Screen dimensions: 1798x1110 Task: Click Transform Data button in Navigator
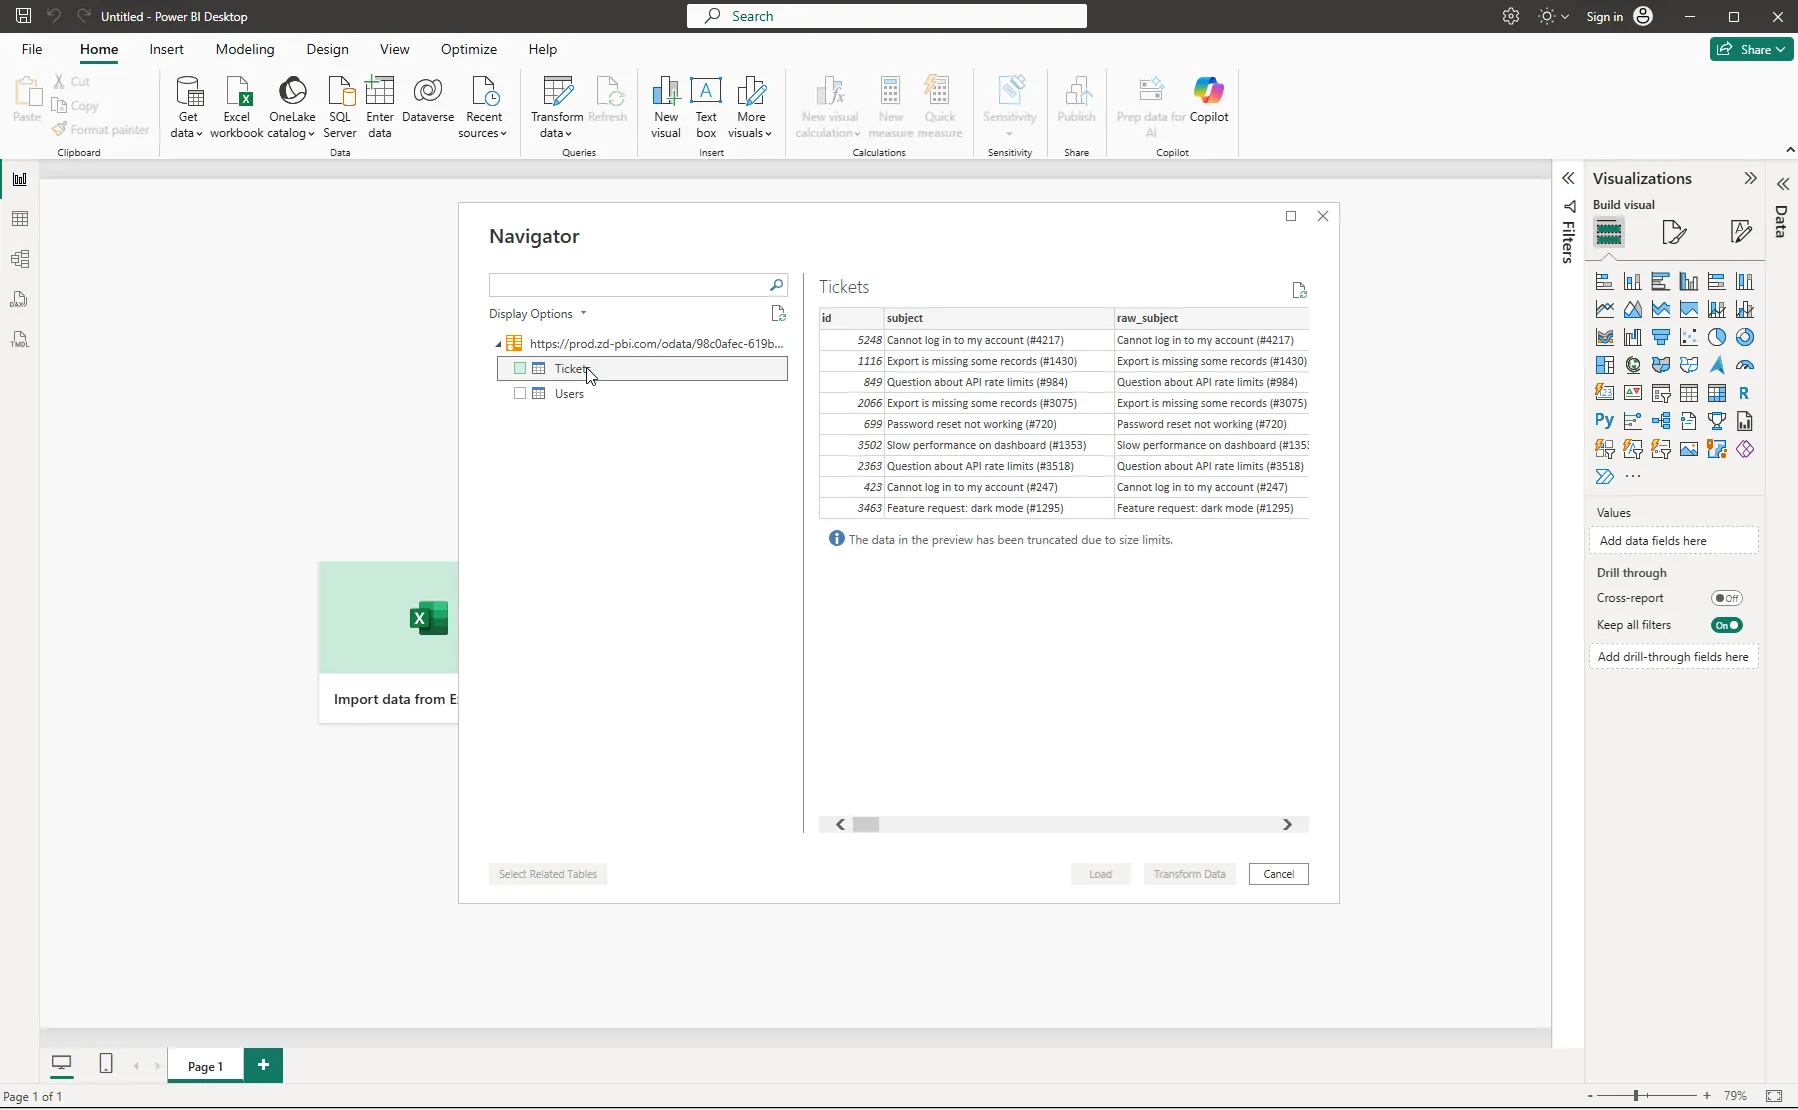click(x=1189, y=874)
